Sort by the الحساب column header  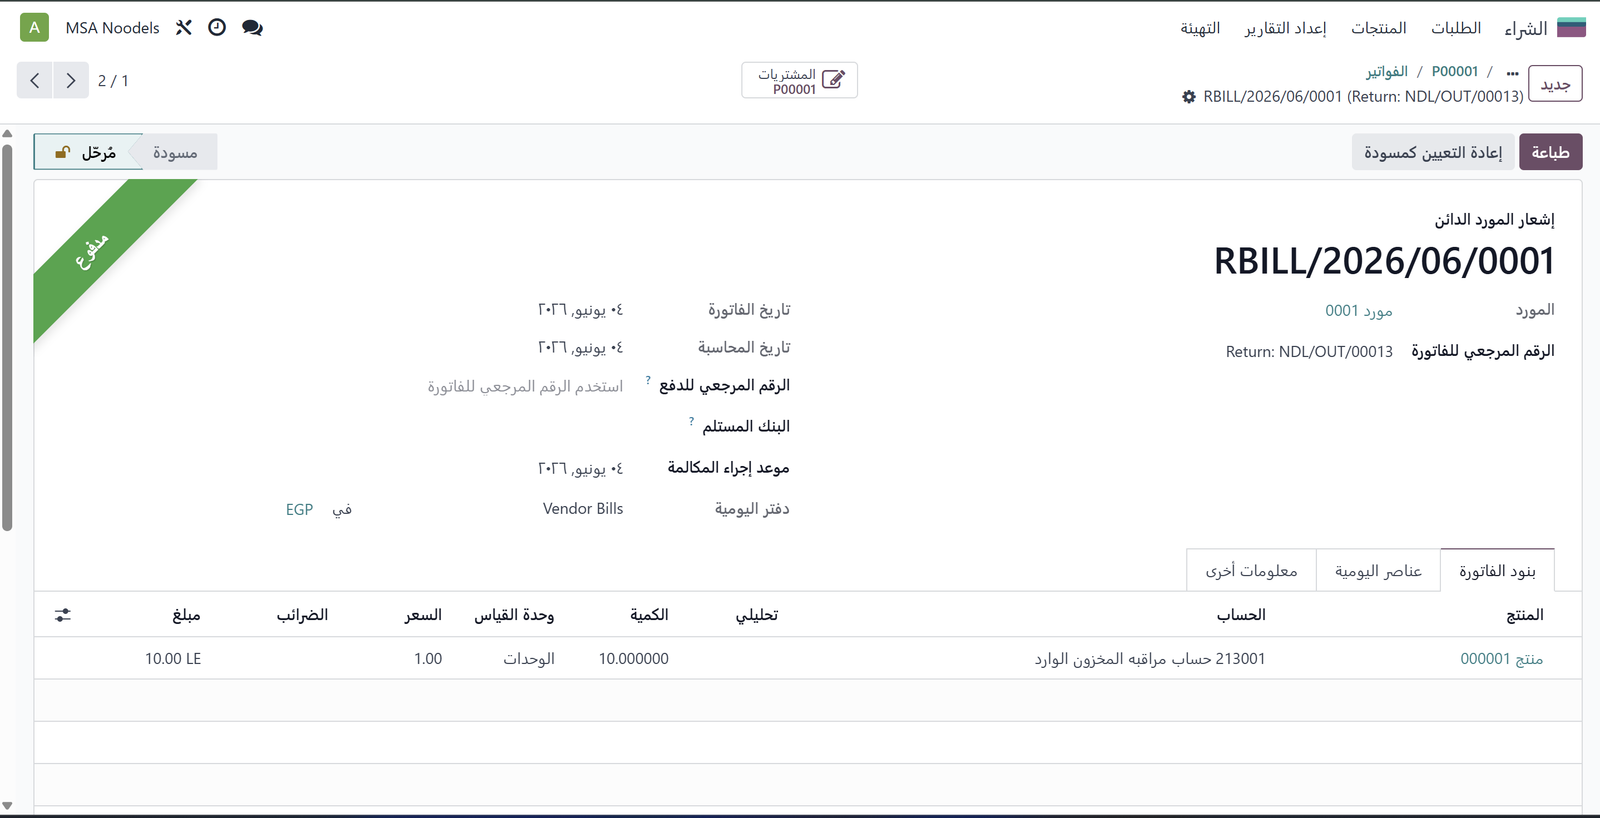click(x=1241, y=615)
